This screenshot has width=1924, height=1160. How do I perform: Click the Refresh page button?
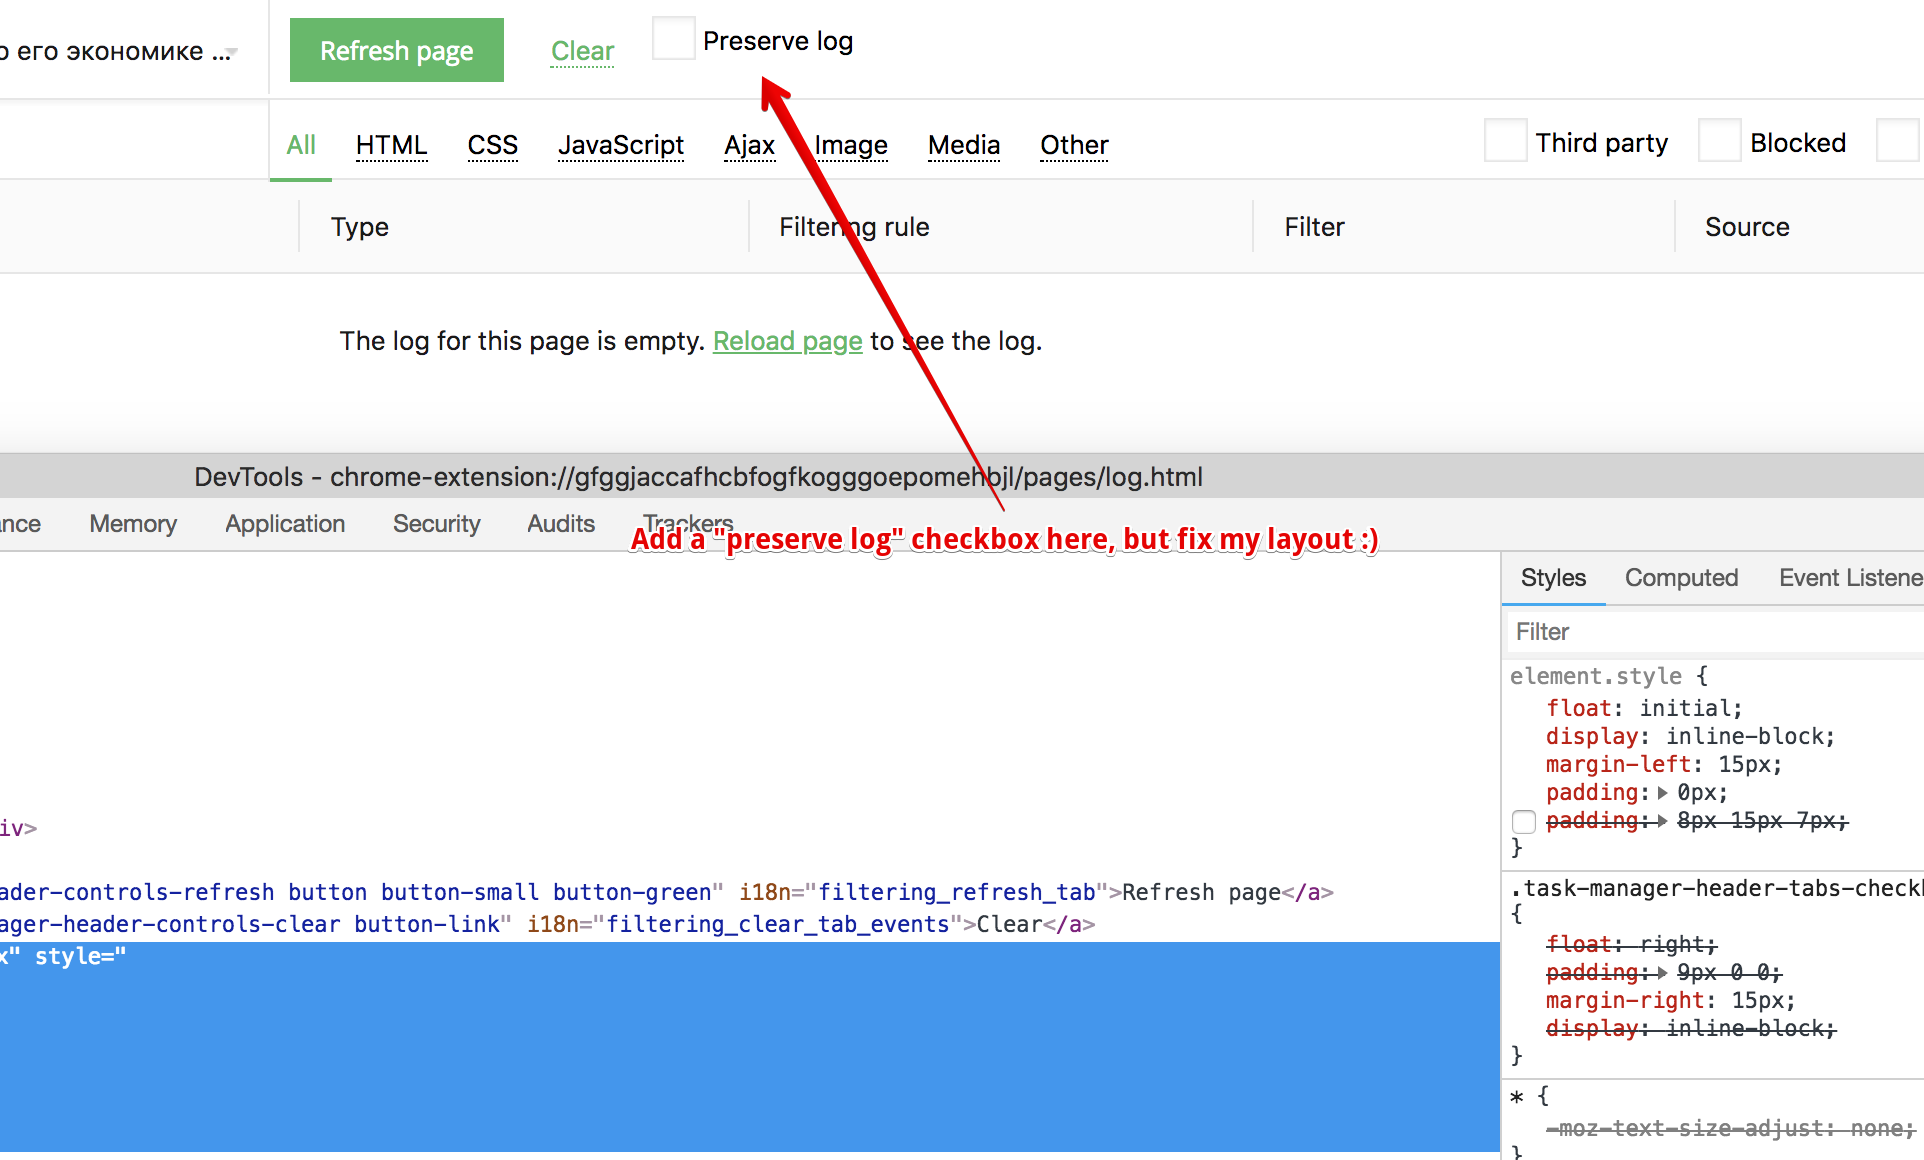click(396, 49)
